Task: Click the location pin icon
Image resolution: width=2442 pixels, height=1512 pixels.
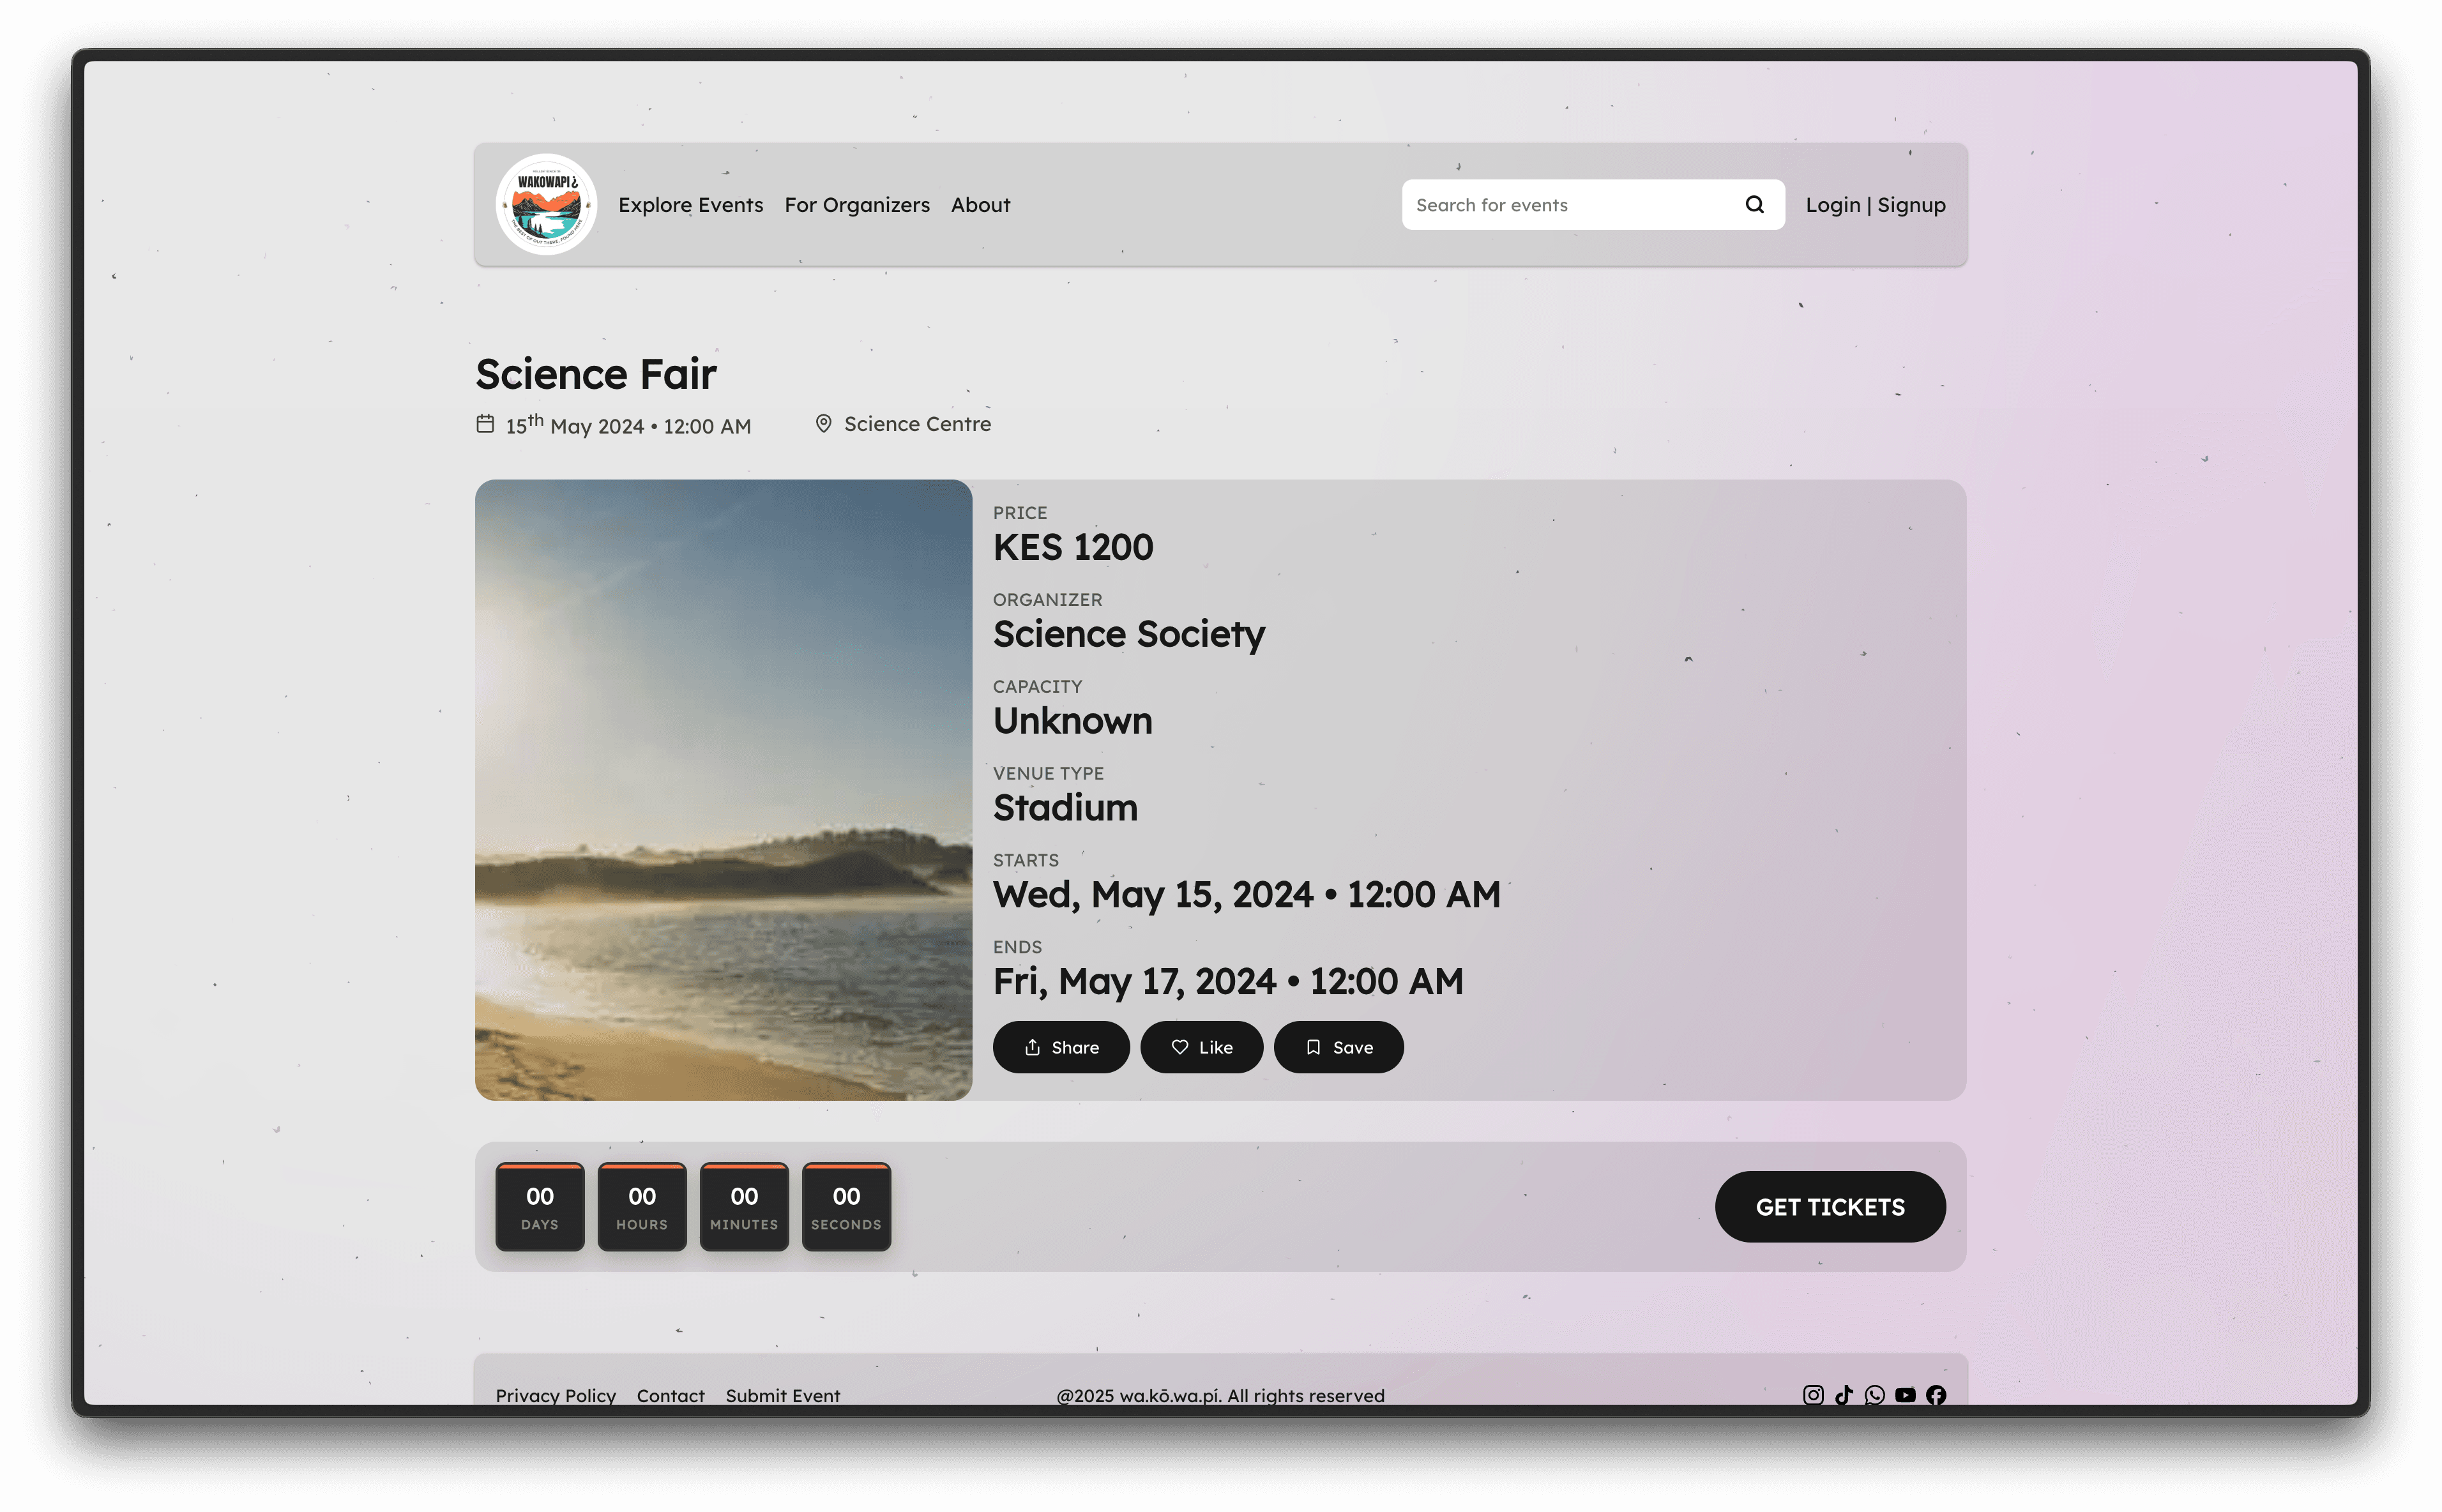Action: [x=823, y=424]
